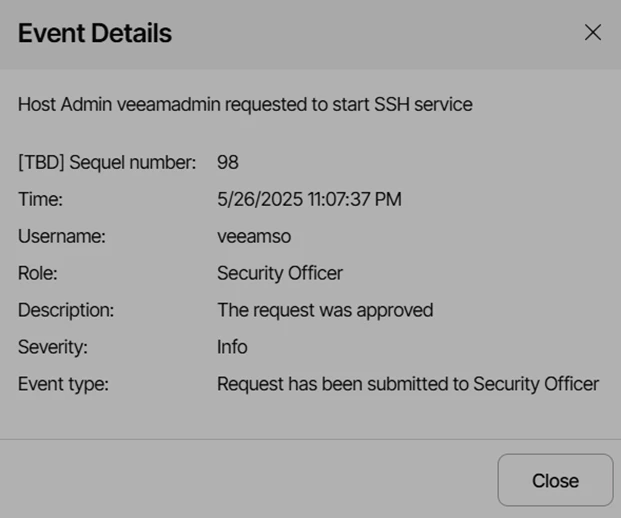Select the username value veeamso
This screenshot has width=621, height=518.
(x=254, y=236)
